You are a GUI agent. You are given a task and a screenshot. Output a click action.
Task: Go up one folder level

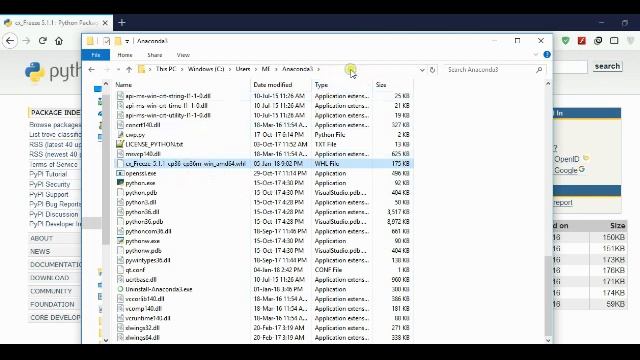[x=129, y=70]
